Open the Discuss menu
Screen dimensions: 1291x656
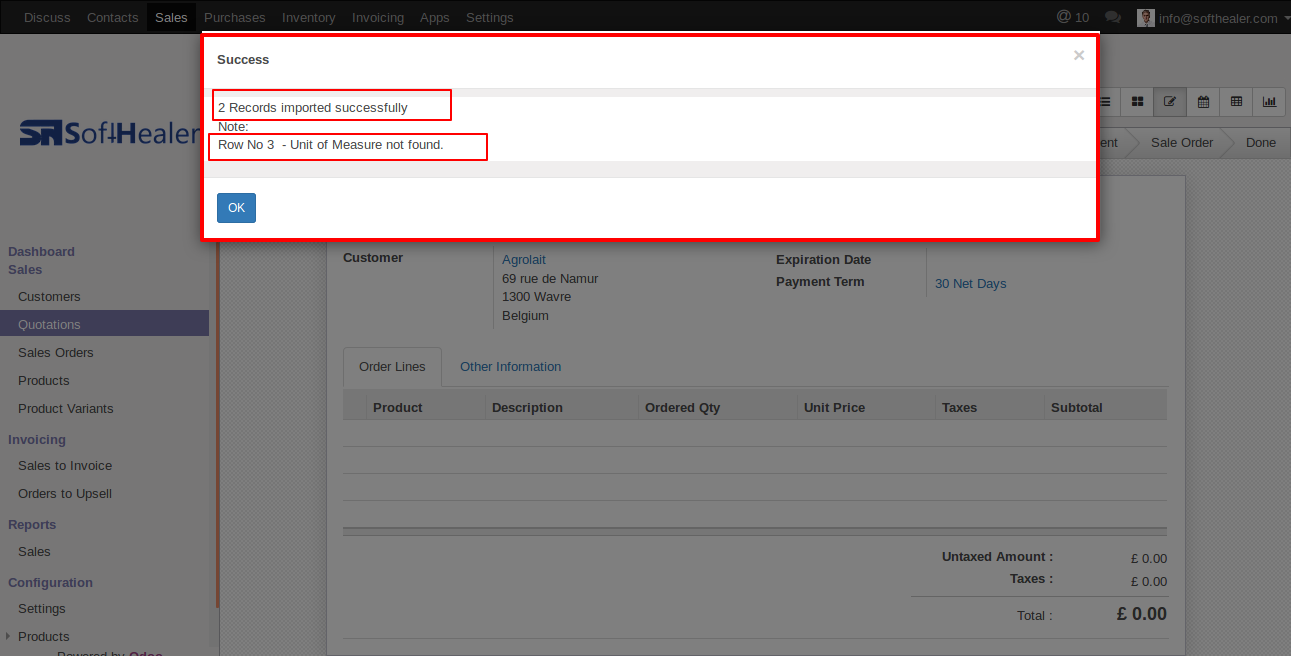click(x=47, y=17)
